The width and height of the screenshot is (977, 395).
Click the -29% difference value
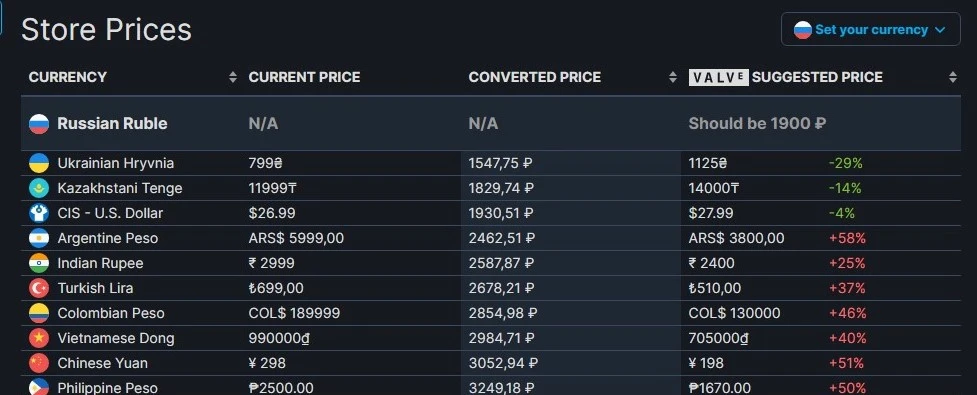(x=846, y=163)
